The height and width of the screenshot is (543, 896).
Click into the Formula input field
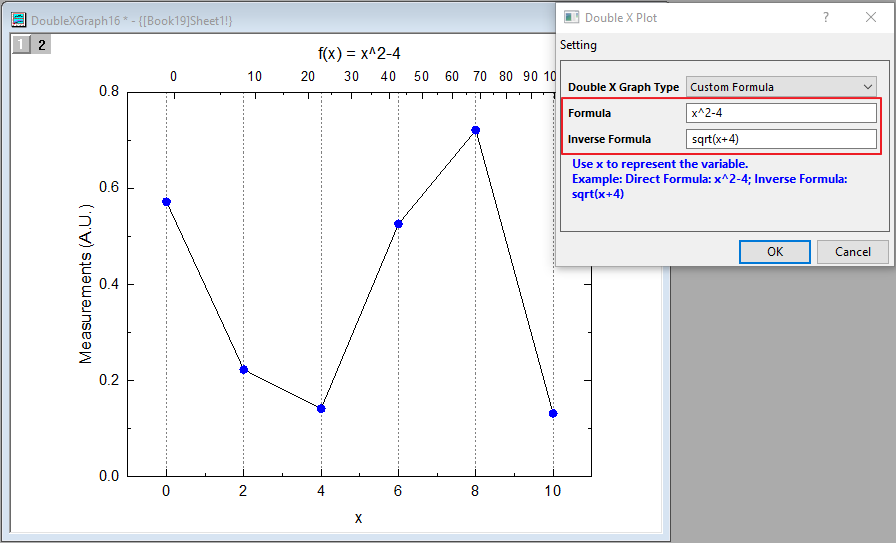(781, 113)
